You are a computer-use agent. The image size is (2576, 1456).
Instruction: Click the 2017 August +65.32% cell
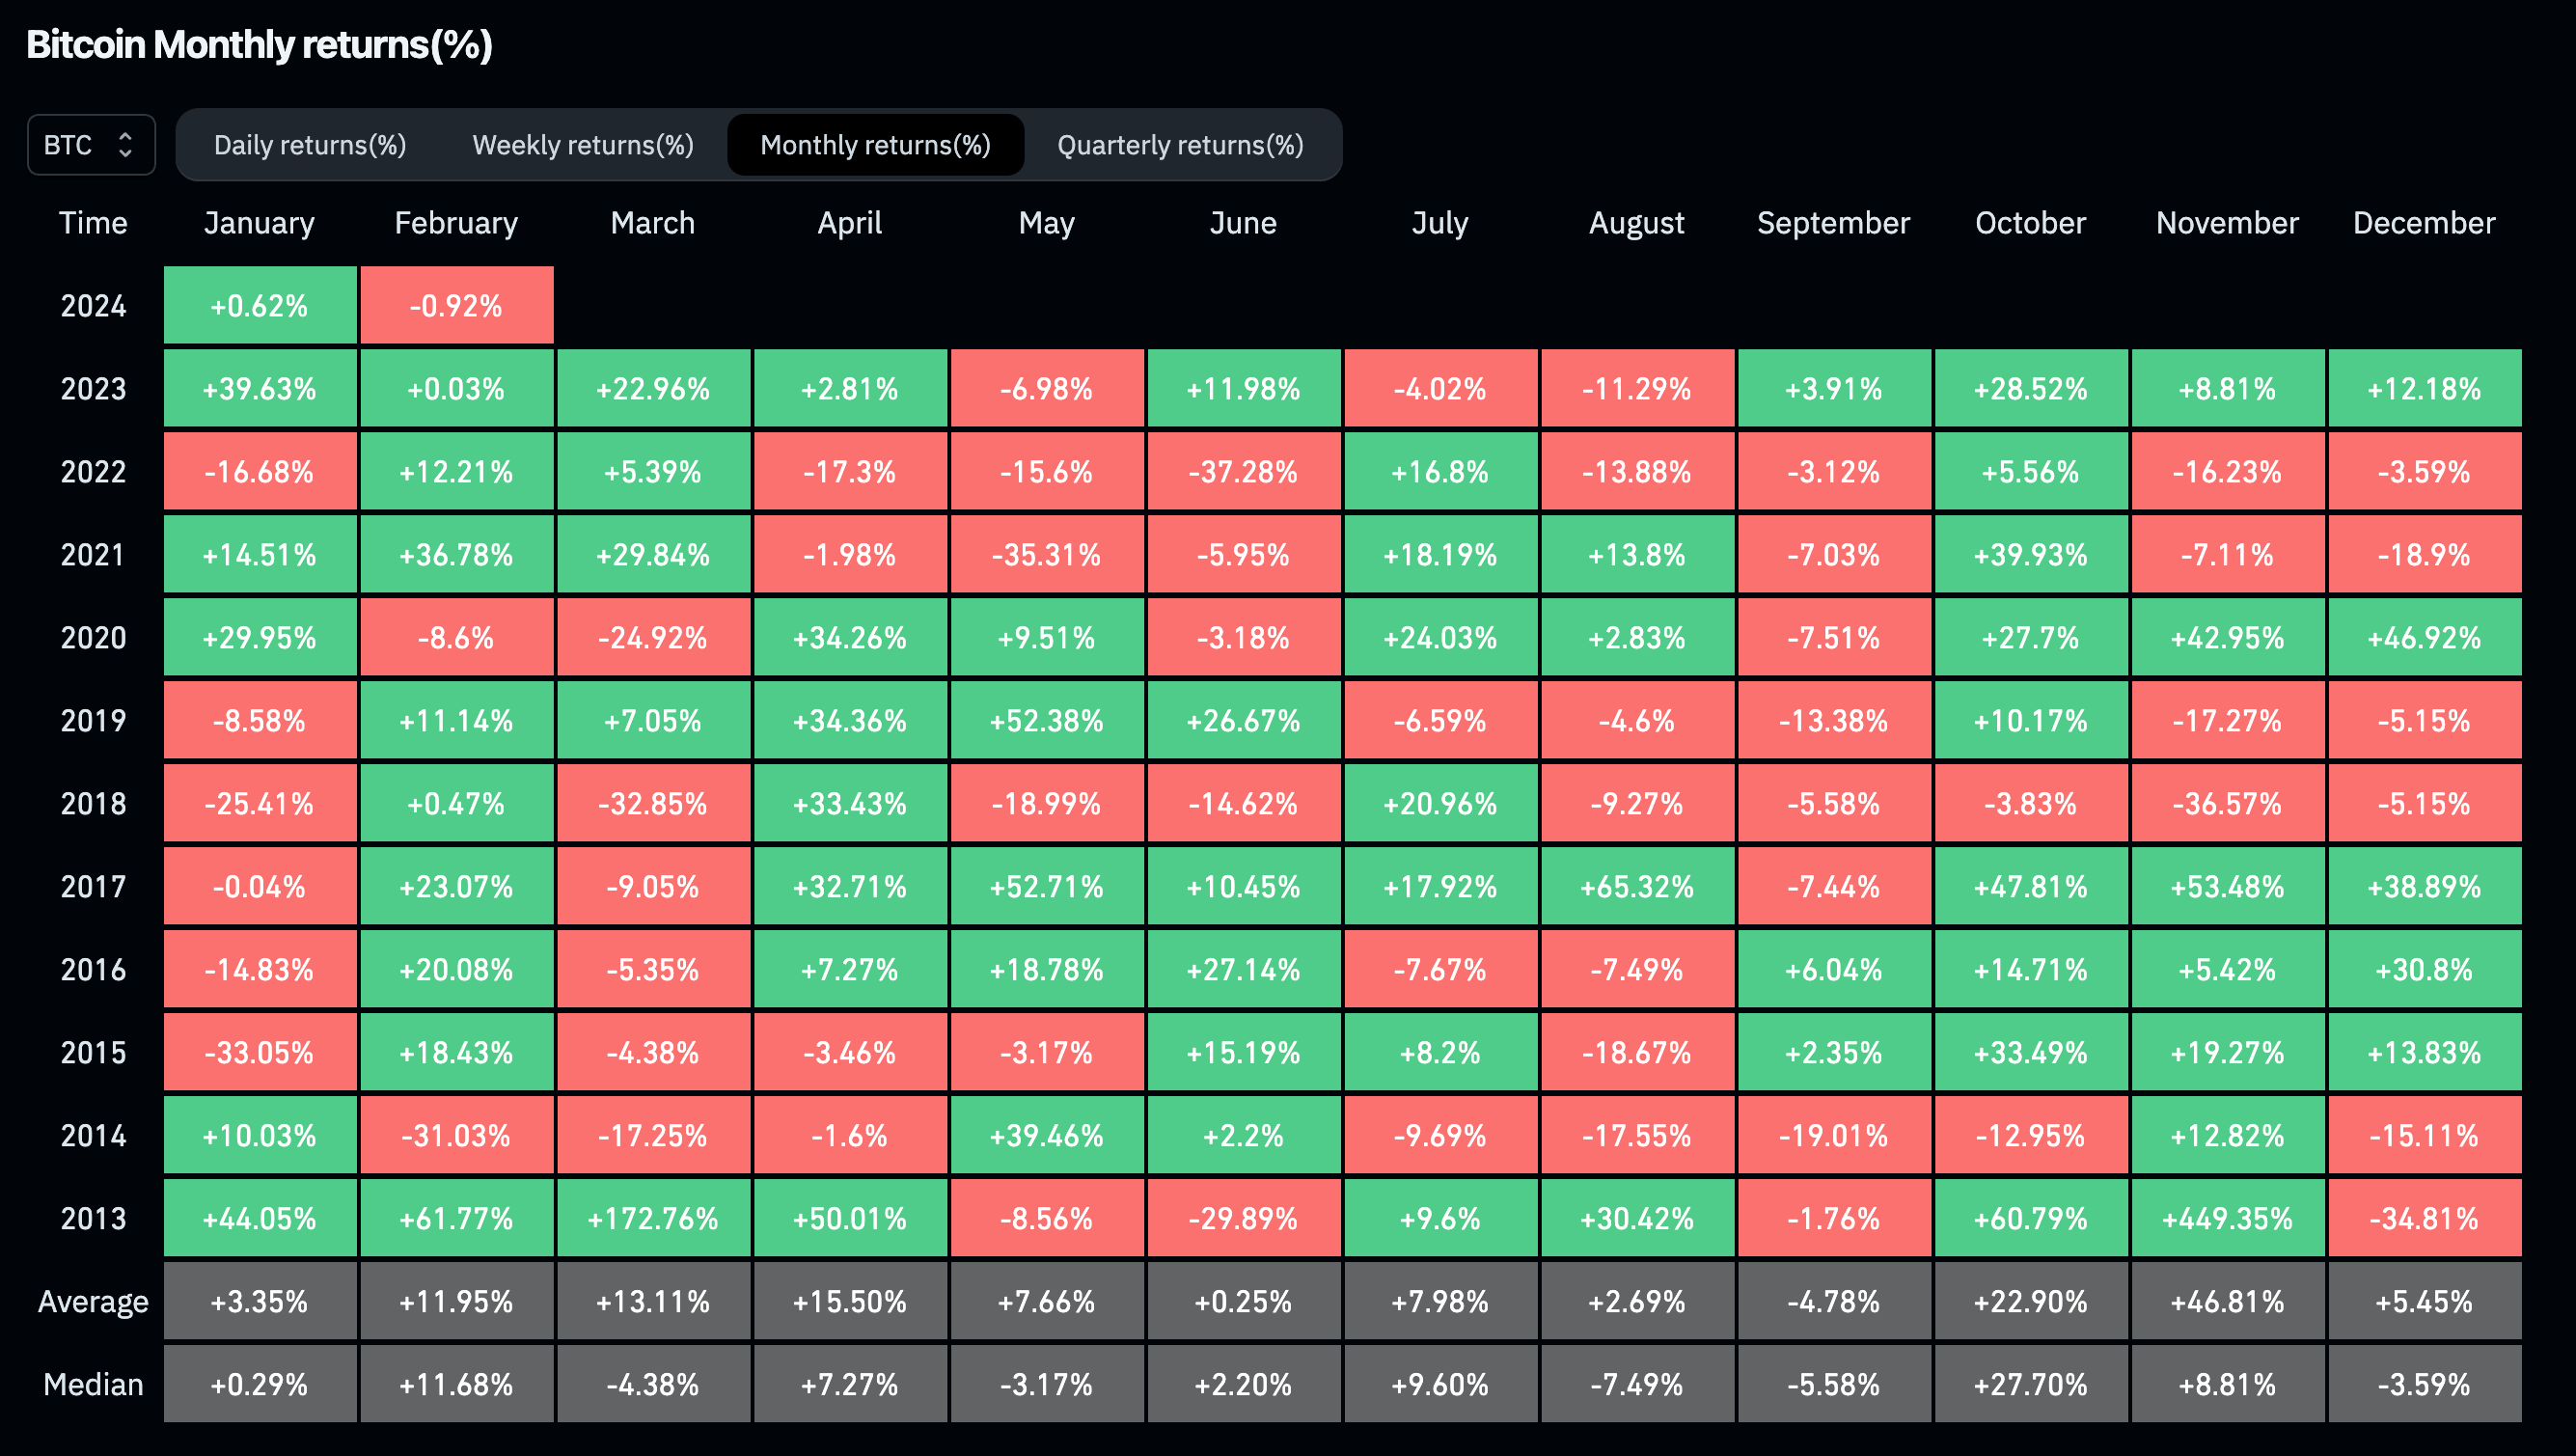[x=1637, y=886]
